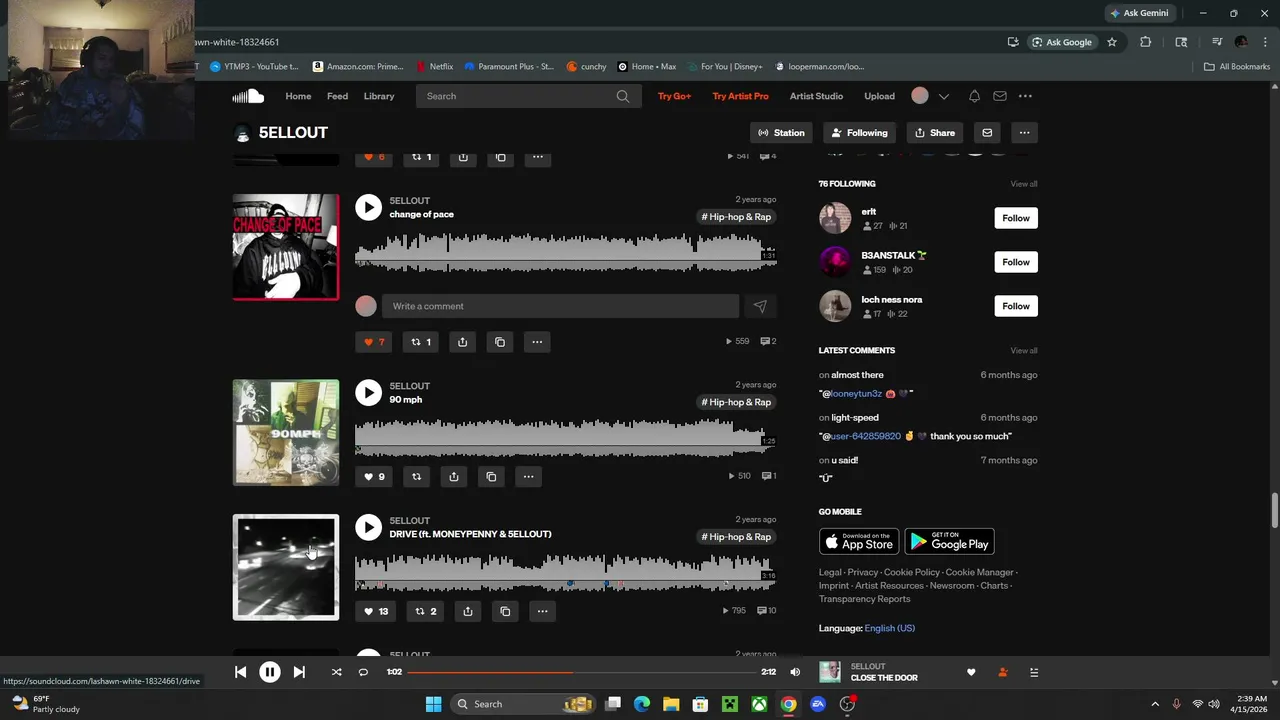
Task: Filter by Hip-hop & Rap tag on 90 mph
Action: pyautogui.click(x=736, y=402)
